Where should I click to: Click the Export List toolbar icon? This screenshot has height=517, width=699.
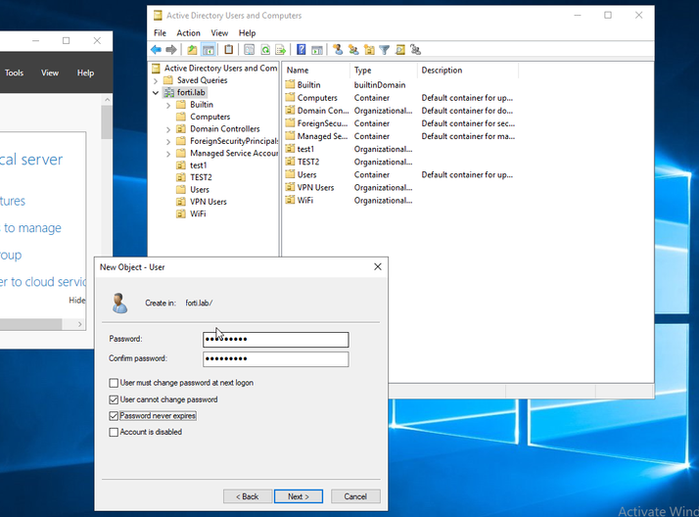(281, 49)
